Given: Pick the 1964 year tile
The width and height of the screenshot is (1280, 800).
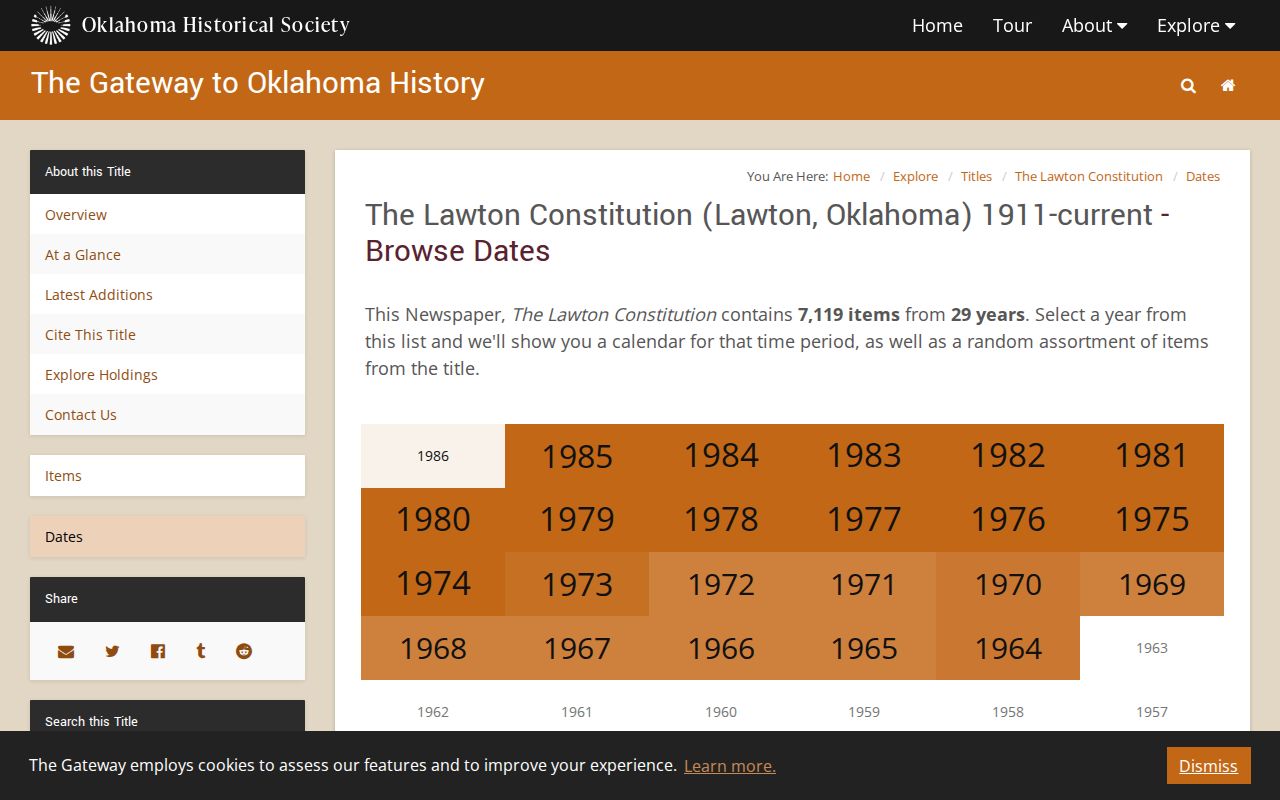Looking at the screenshot, I should click(1008, 648).
